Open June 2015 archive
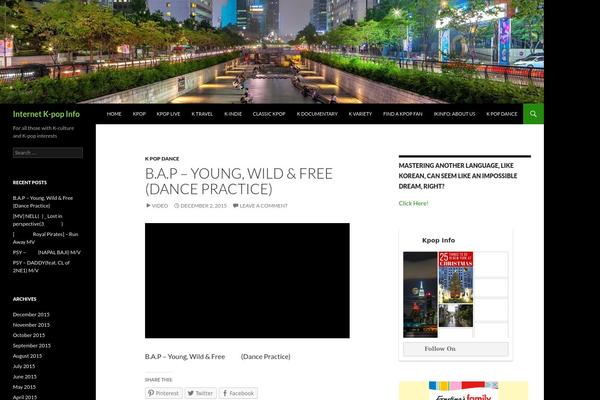The height and width of the screenshot is (400, 600). [25, 376]
